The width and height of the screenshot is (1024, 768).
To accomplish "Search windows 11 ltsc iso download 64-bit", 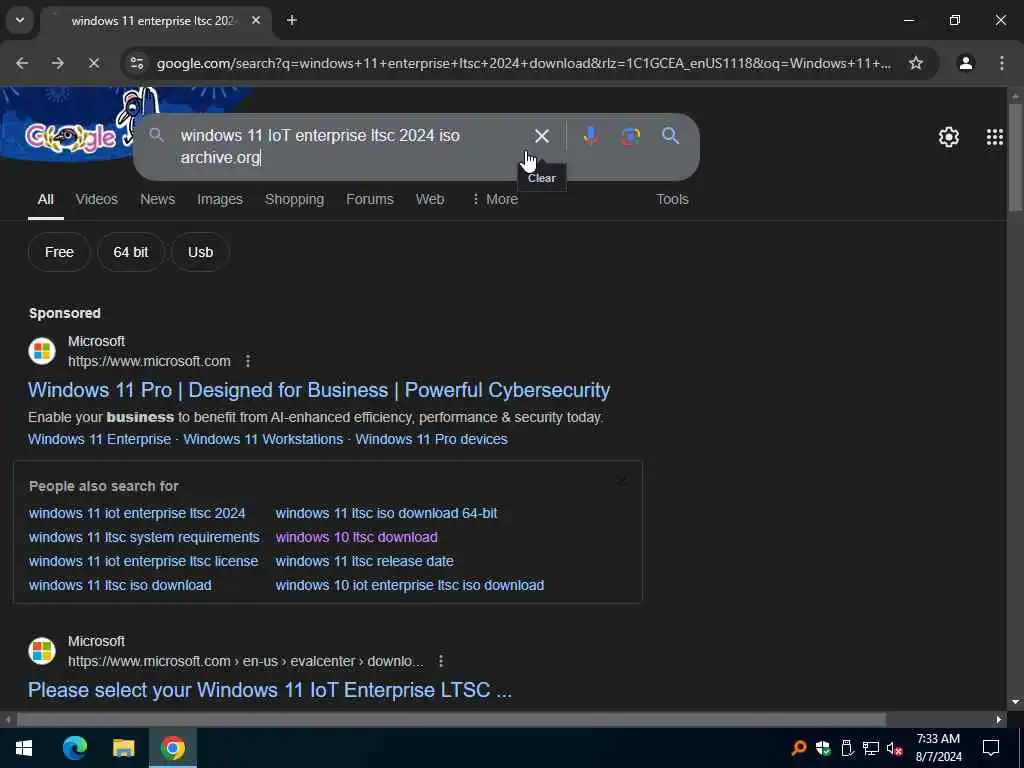I will coord(386,513).
